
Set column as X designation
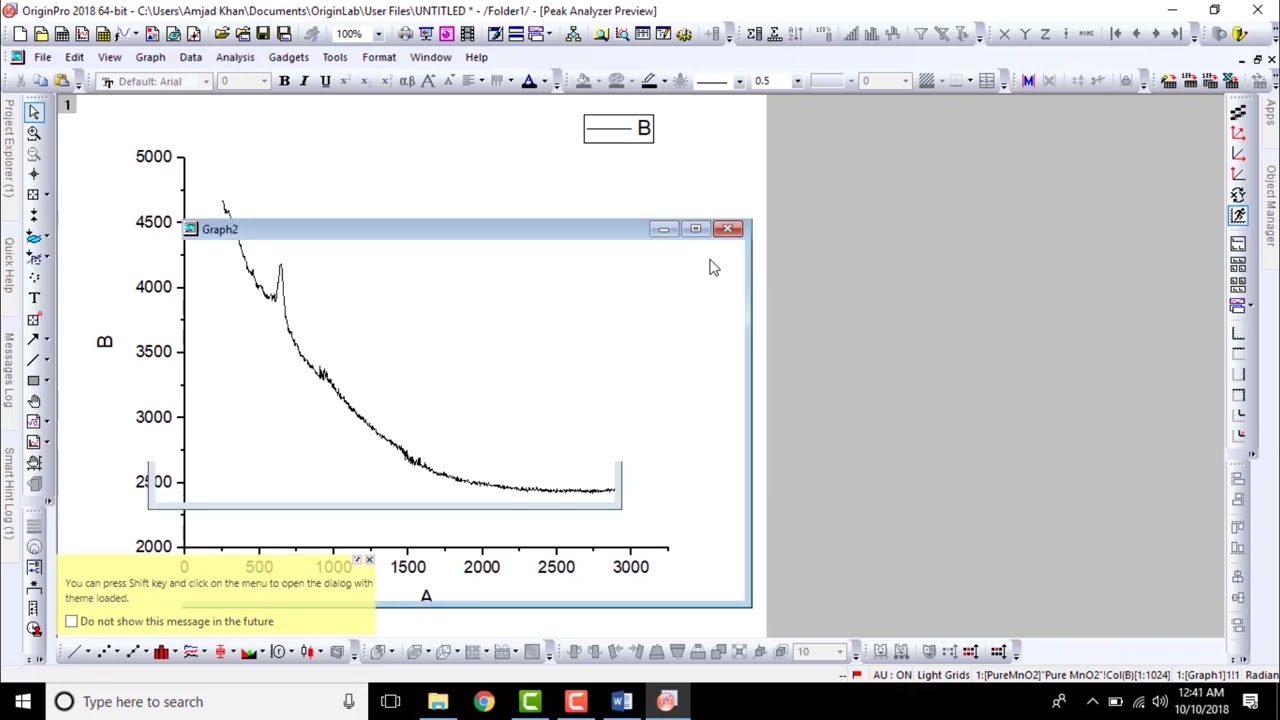(x=1004, y=34)
